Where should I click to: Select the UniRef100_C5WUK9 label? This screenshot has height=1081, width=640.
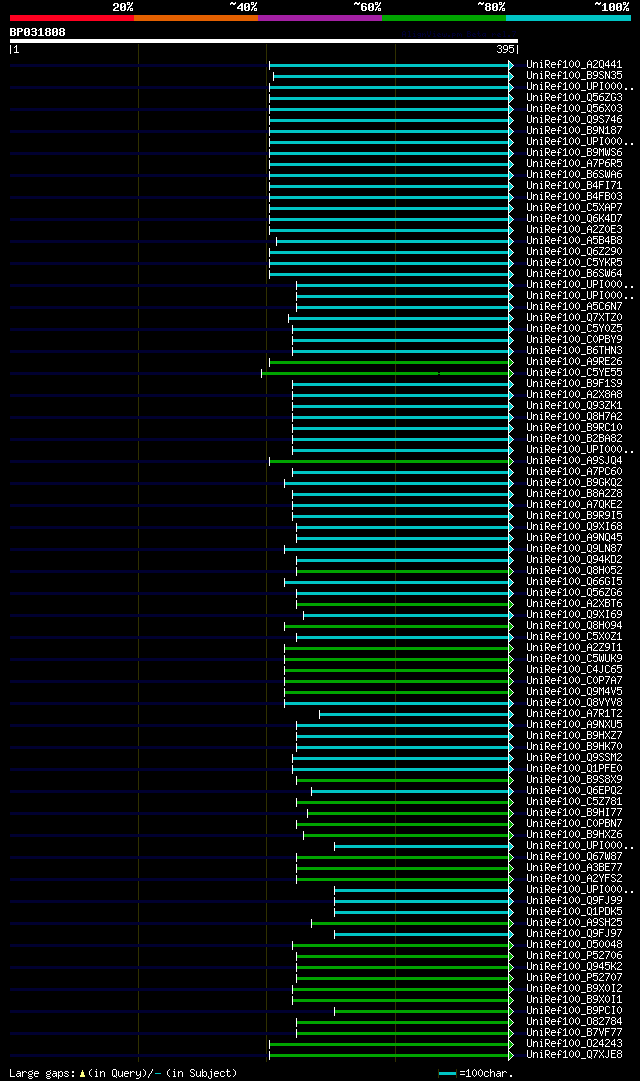pyautogui.click(x=574, y=658)
